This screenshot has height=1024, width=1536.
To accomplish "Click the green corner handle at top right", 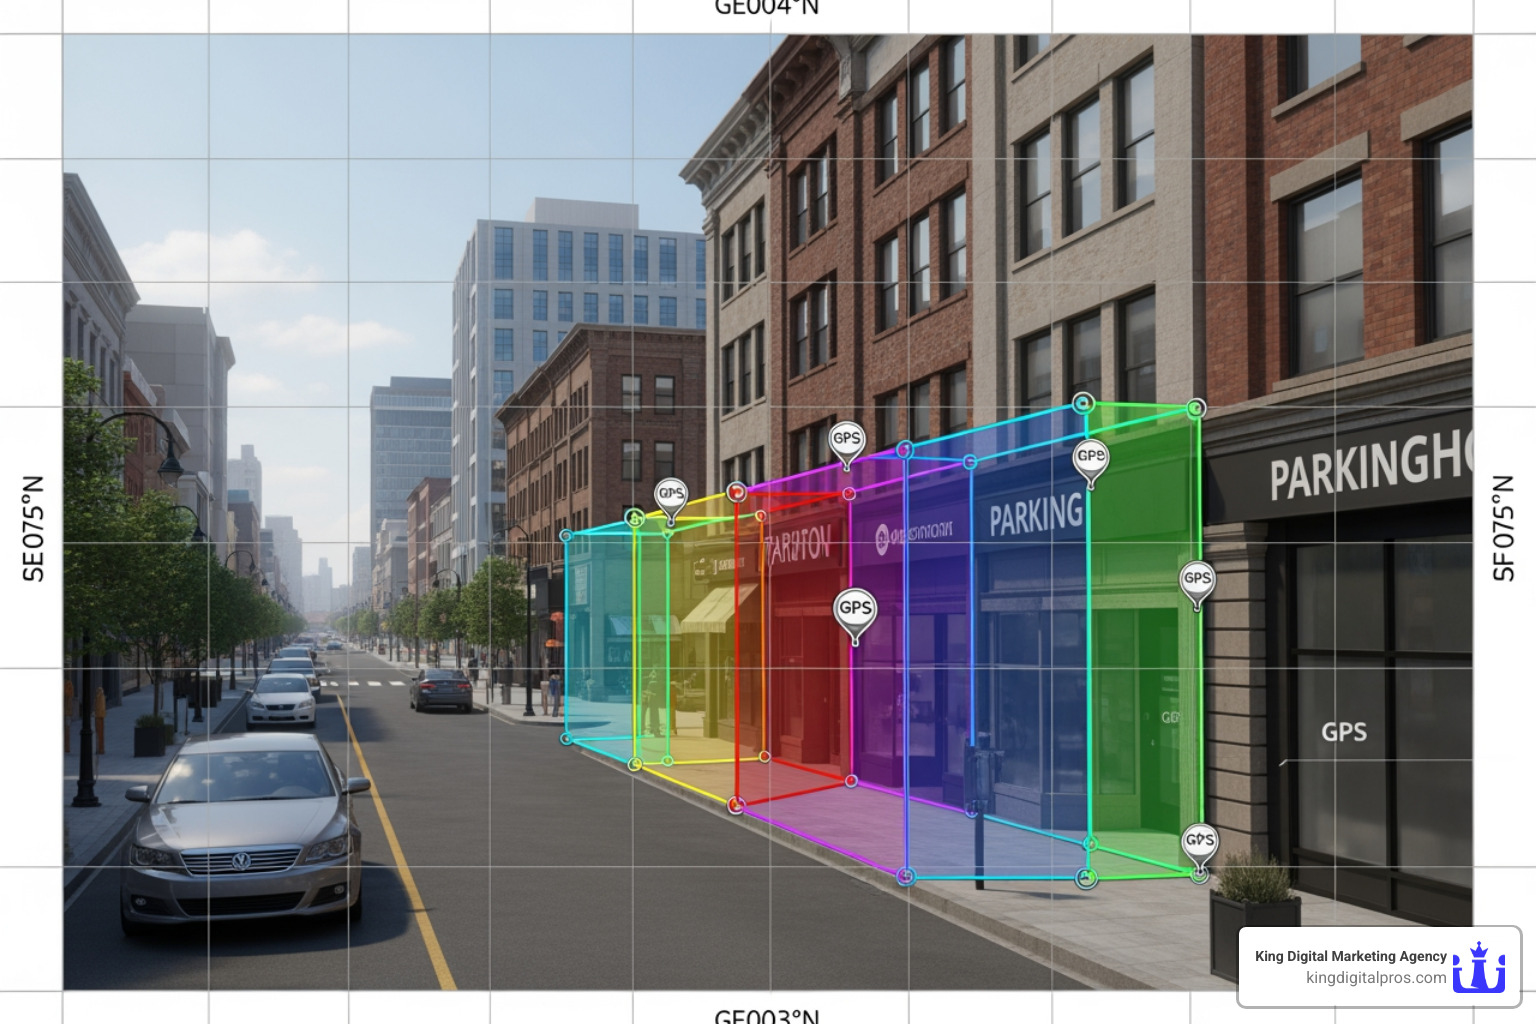I will pyautogui.click(x=1194, y=408).
